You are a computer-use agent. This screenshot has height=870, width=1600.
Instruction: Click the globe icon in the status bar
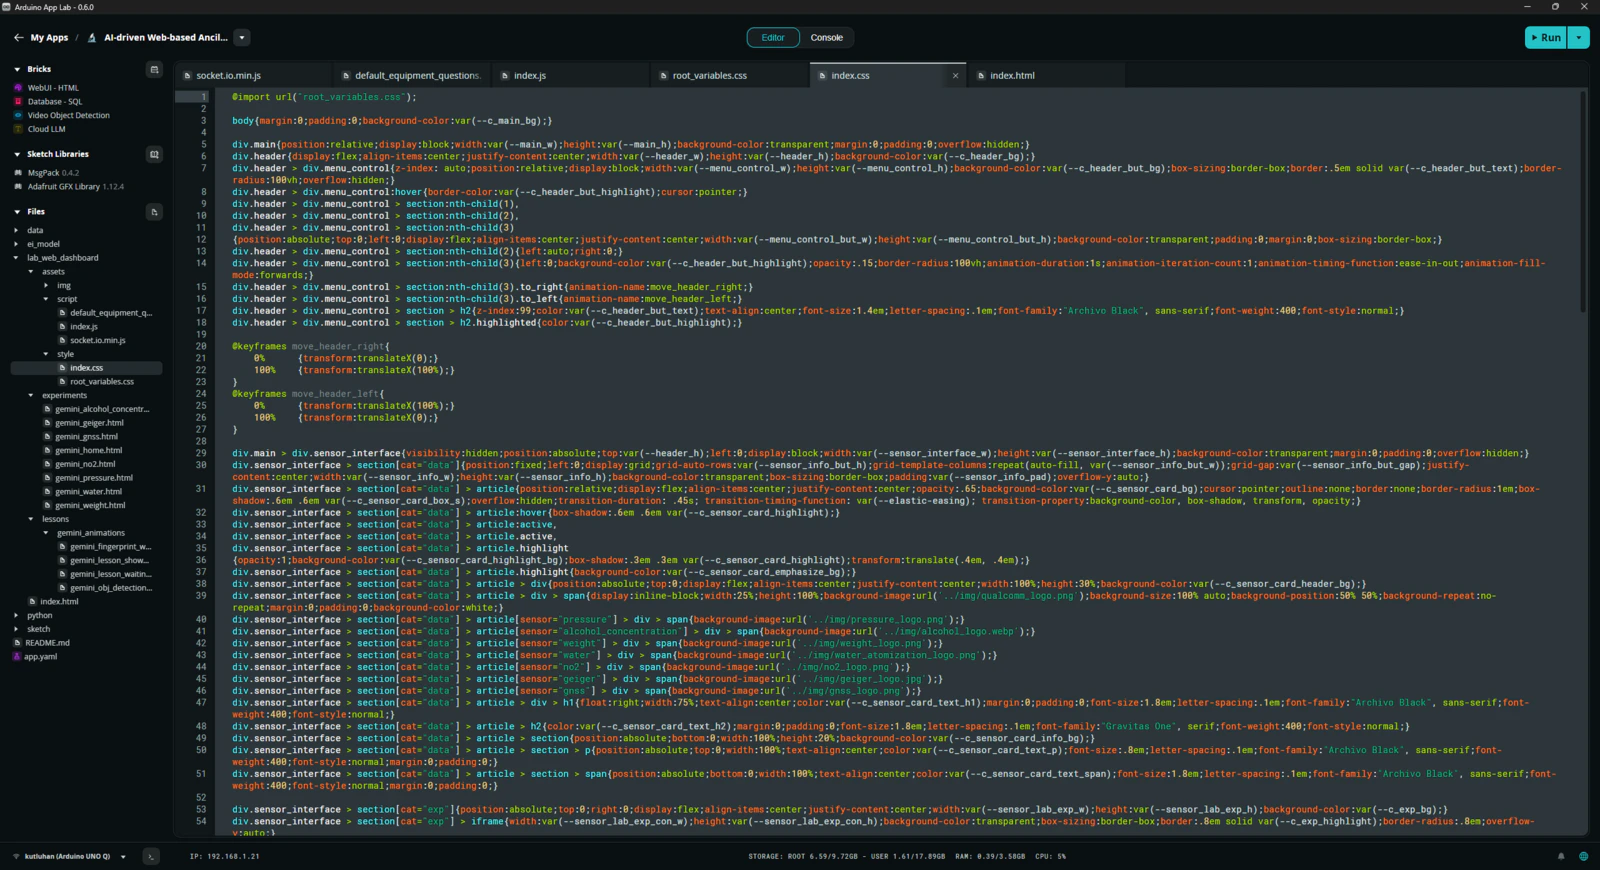pyautogui.click(x=1583, y=856)
